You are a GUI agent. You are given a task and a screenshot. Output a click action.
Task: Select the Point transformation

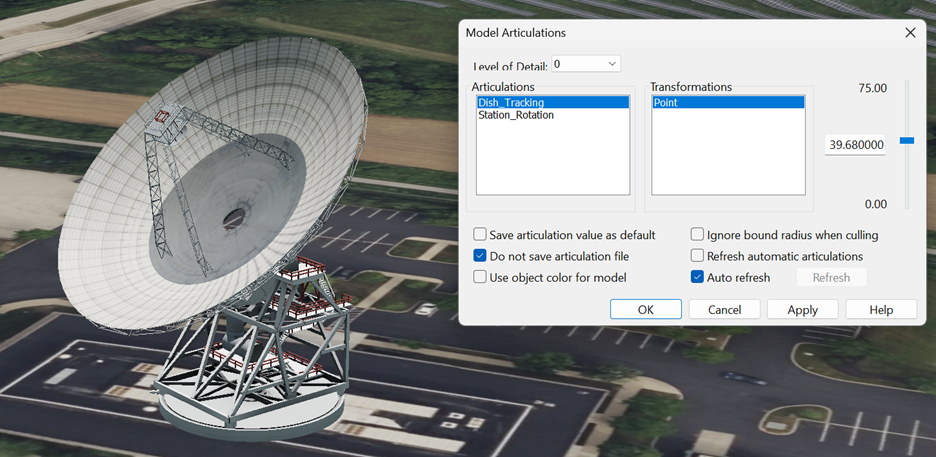coord(728,103)
